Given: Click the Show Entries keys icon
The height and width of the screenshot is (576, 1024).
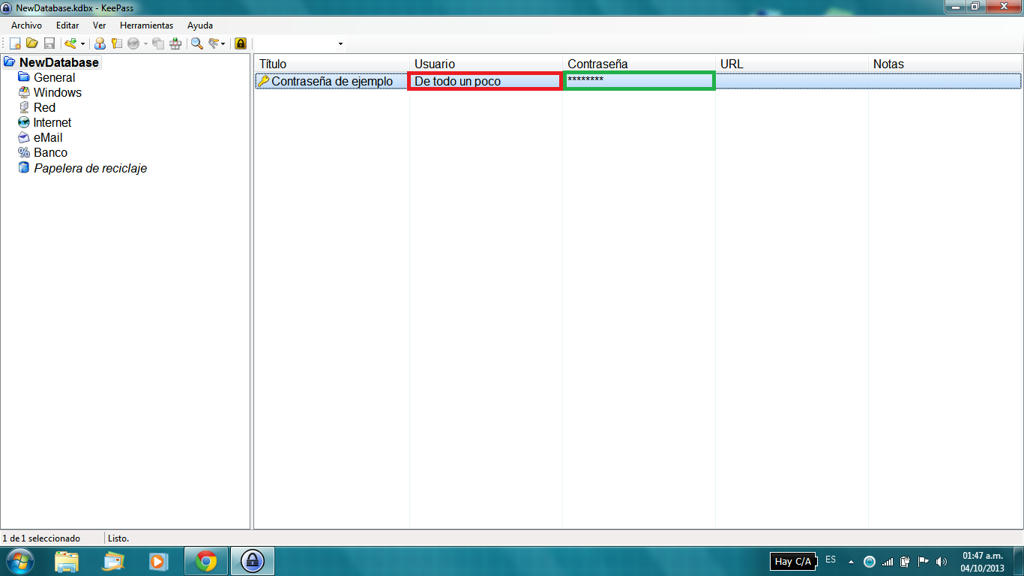Looking at the screenshot, I should [x=214, y=44].
